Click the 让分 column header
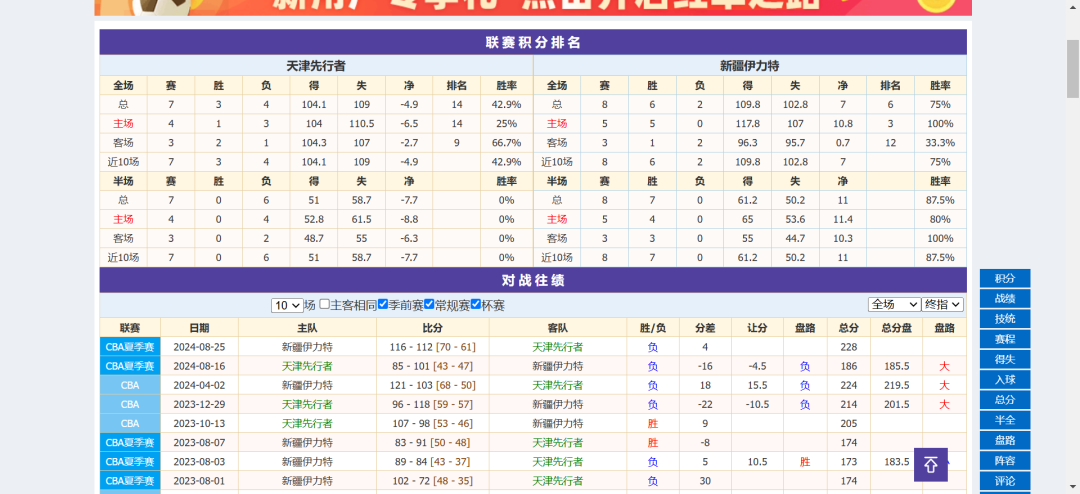 758,328
